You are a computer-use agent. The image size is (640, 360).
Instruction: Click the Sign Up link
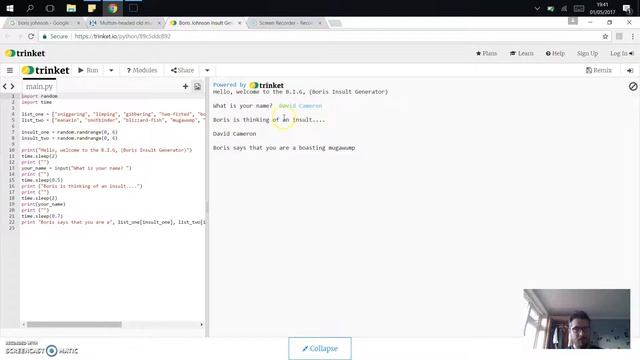(587, 53)
